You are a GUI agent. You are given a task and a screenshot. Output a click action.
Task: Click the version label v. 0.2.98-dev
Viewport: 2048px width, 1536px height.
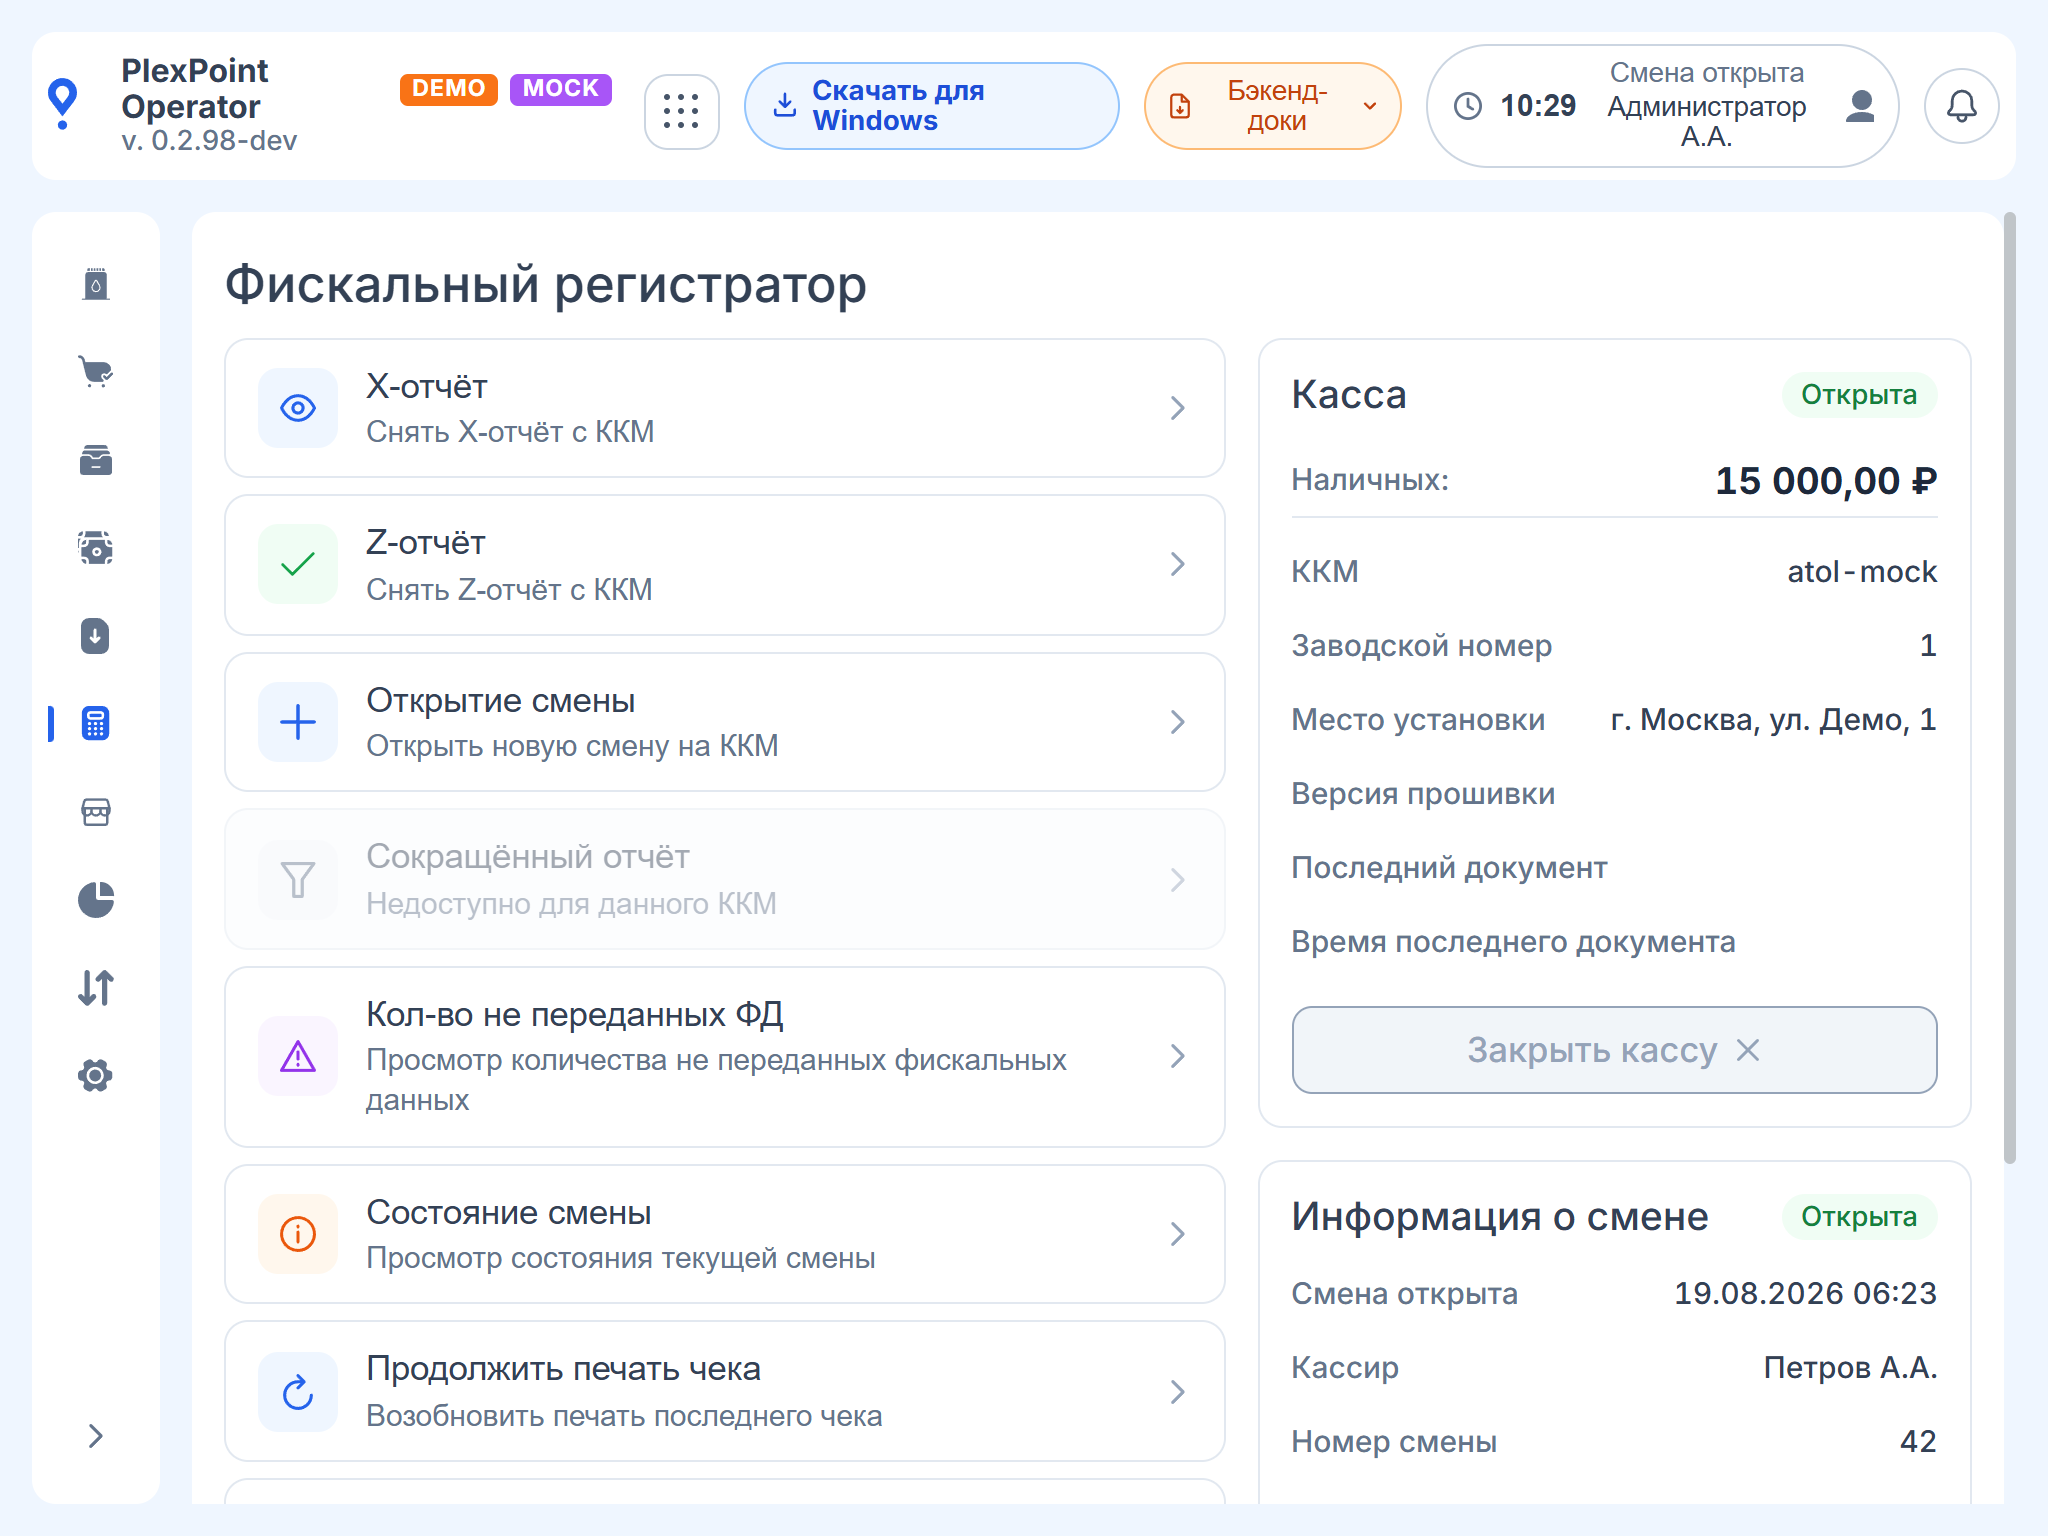click(209, 141)
